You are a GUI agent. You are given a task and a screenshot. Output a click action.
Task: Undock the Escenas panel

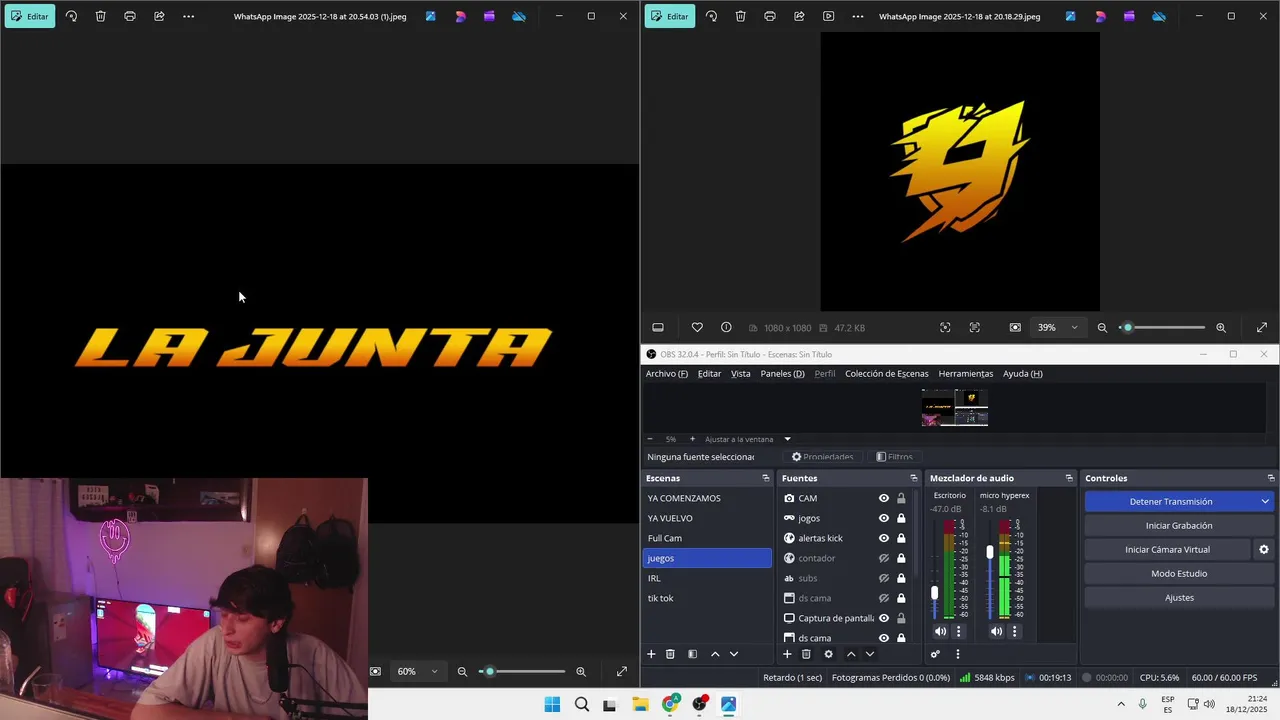[766, 478]
